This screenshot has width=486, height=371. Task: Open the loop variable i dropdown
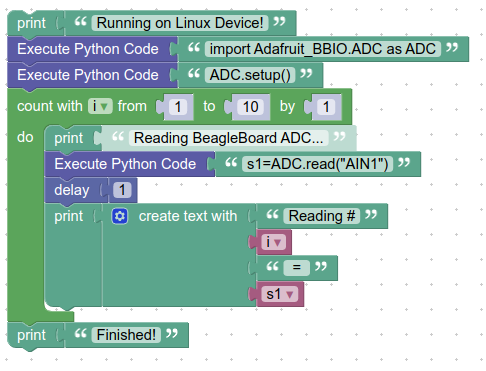[100, 107]
